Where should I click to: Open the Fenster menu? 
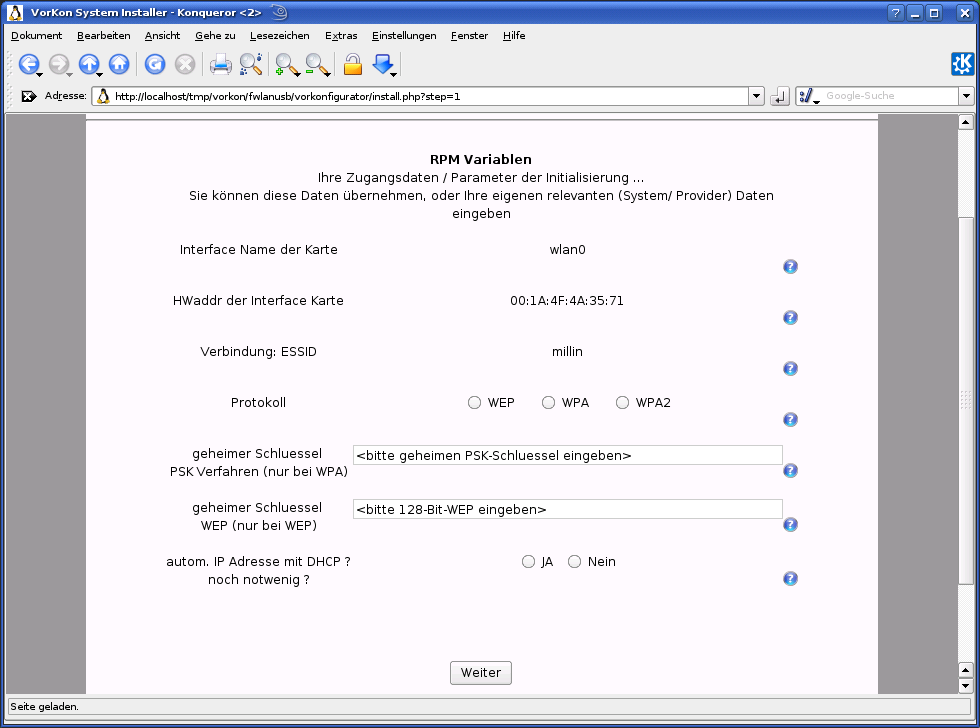469,36
